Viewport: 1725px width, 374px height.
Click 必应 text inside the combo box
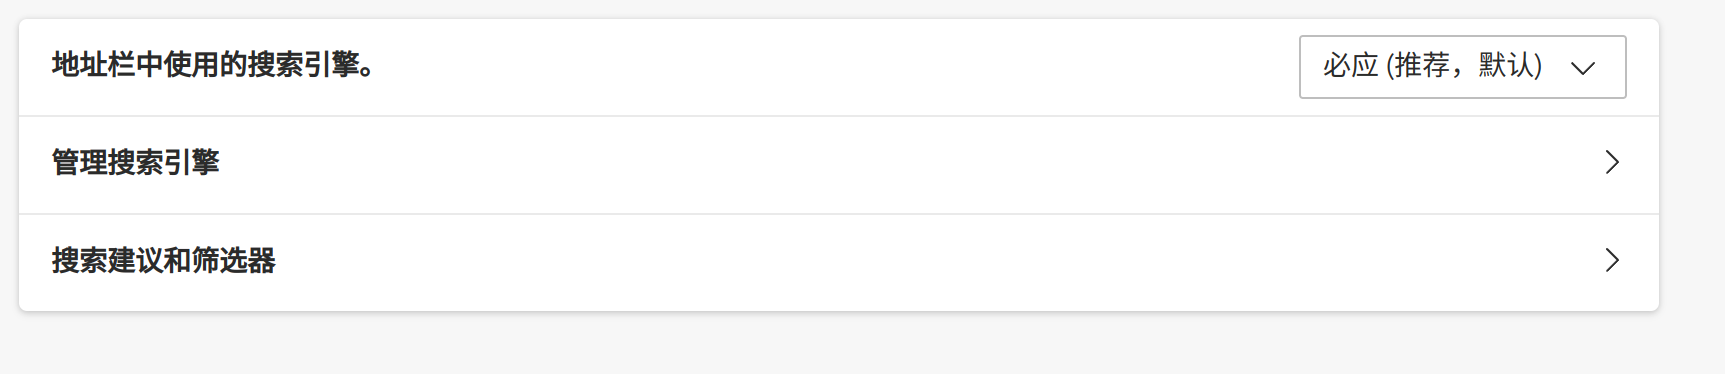[1350, 66]
